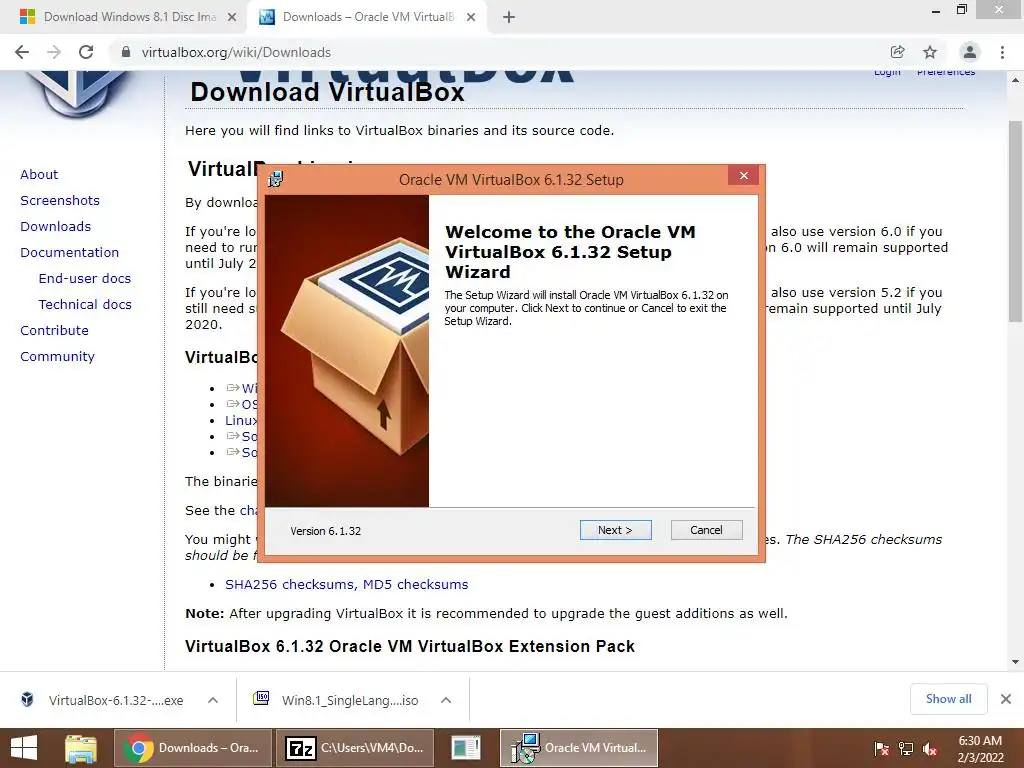
Task: Close the Download Windows 8.1 tab
Action: click(x=232, y=18)
